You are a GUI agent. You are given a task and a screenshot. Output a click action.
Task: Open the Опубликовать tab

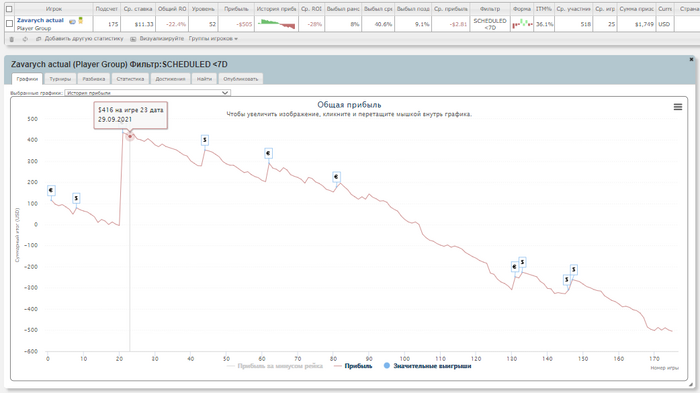pyautogui.click(x=241, y=79)
